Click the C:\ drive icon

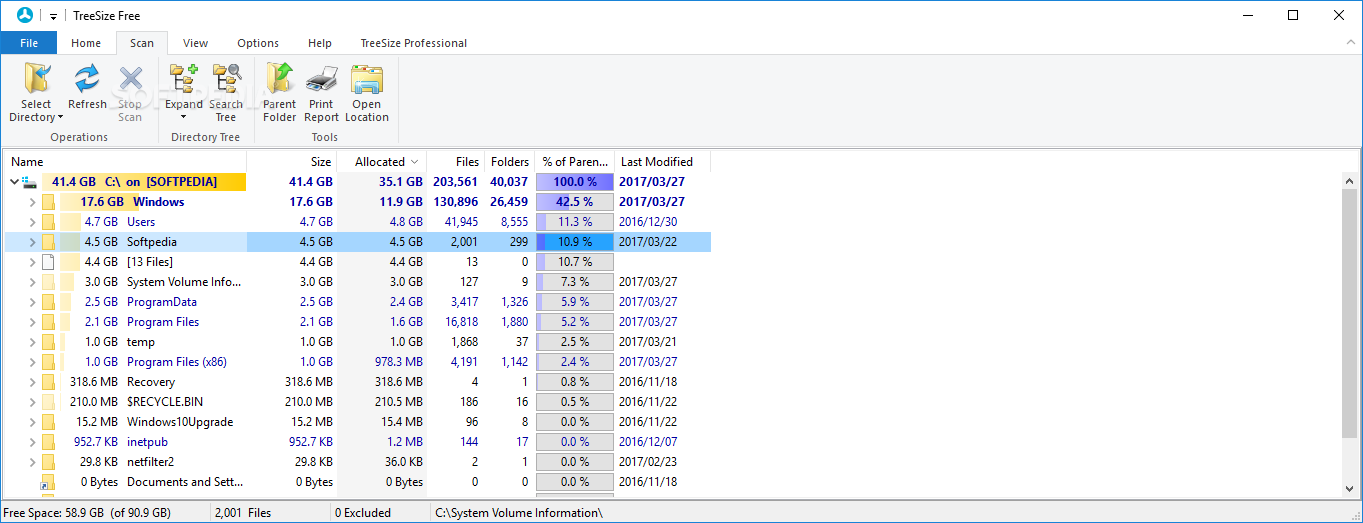pyautogui.click(x=29, y=182)
